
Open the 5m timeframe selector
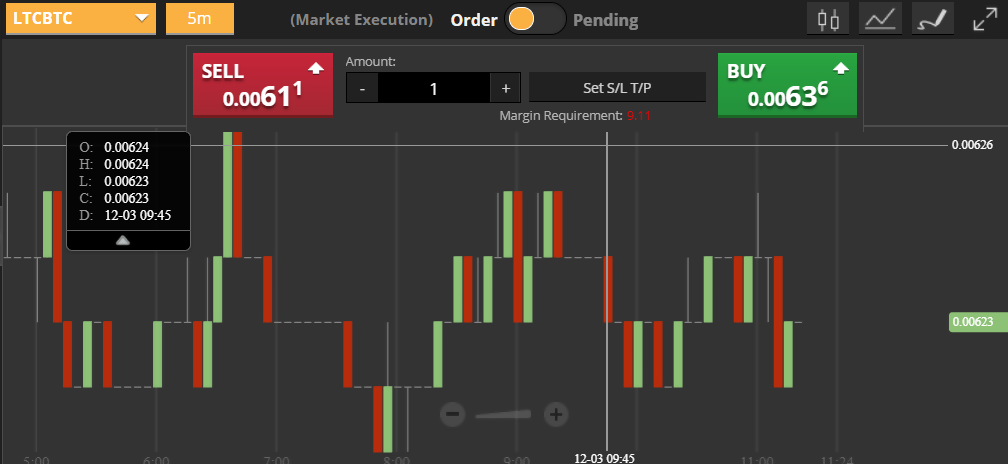pyautogui.click(x=199, y=18)
